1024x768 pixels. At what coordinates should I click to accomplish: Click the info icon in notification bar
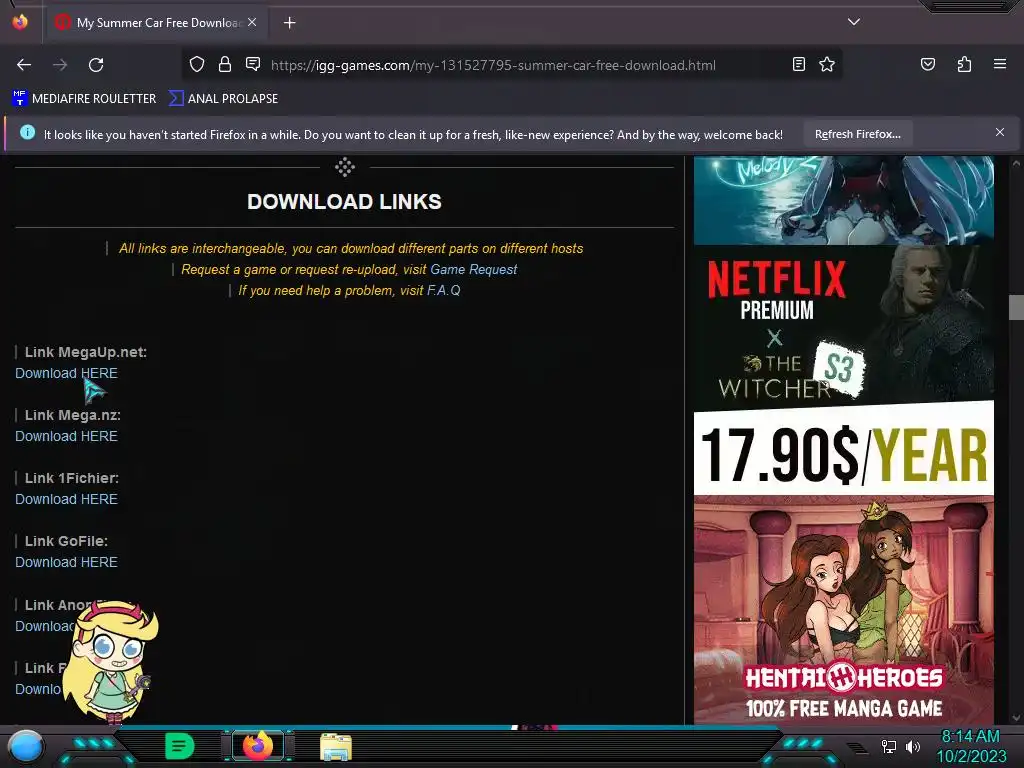(27, 133)
